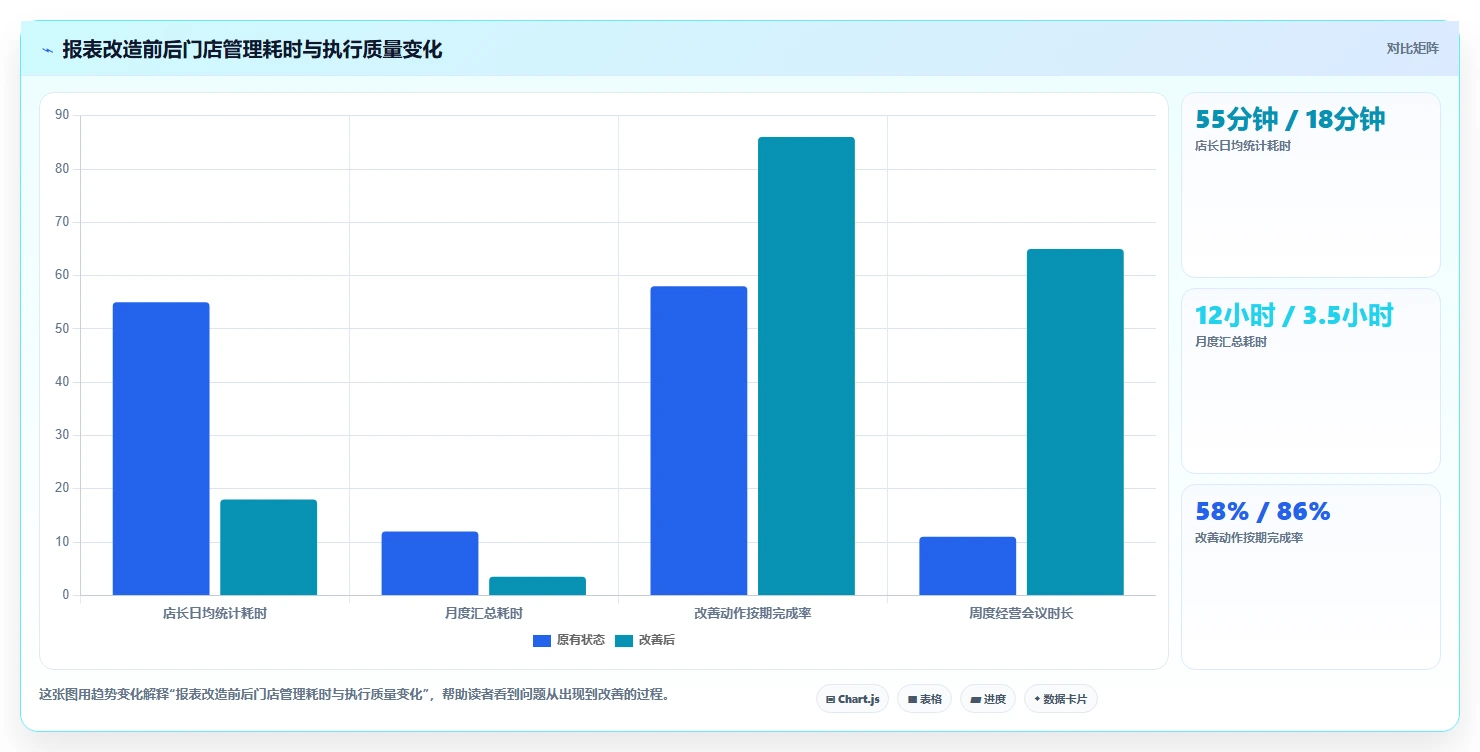Click the teal bar for 店长日均统计耗时
The height and width of the screenshot is (752, 1480).
click(x=268, y=547)
